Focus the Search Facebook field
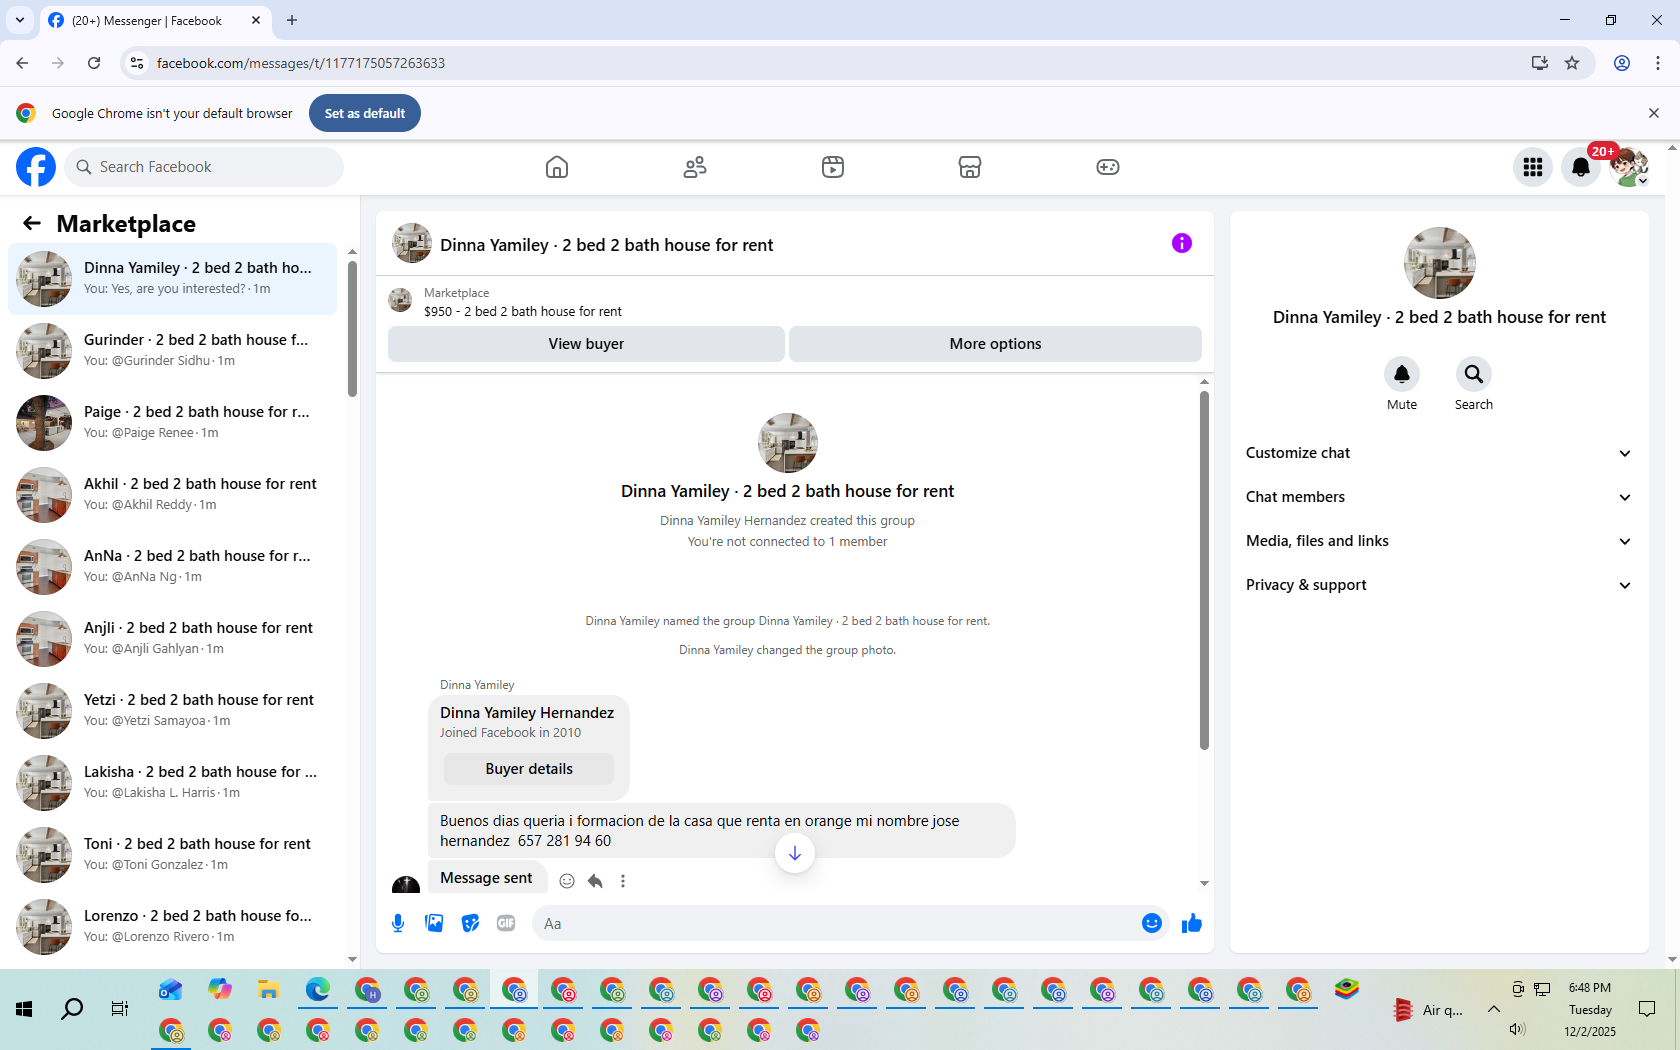This screenshot has height=1050, width=1680. point(205,167)
